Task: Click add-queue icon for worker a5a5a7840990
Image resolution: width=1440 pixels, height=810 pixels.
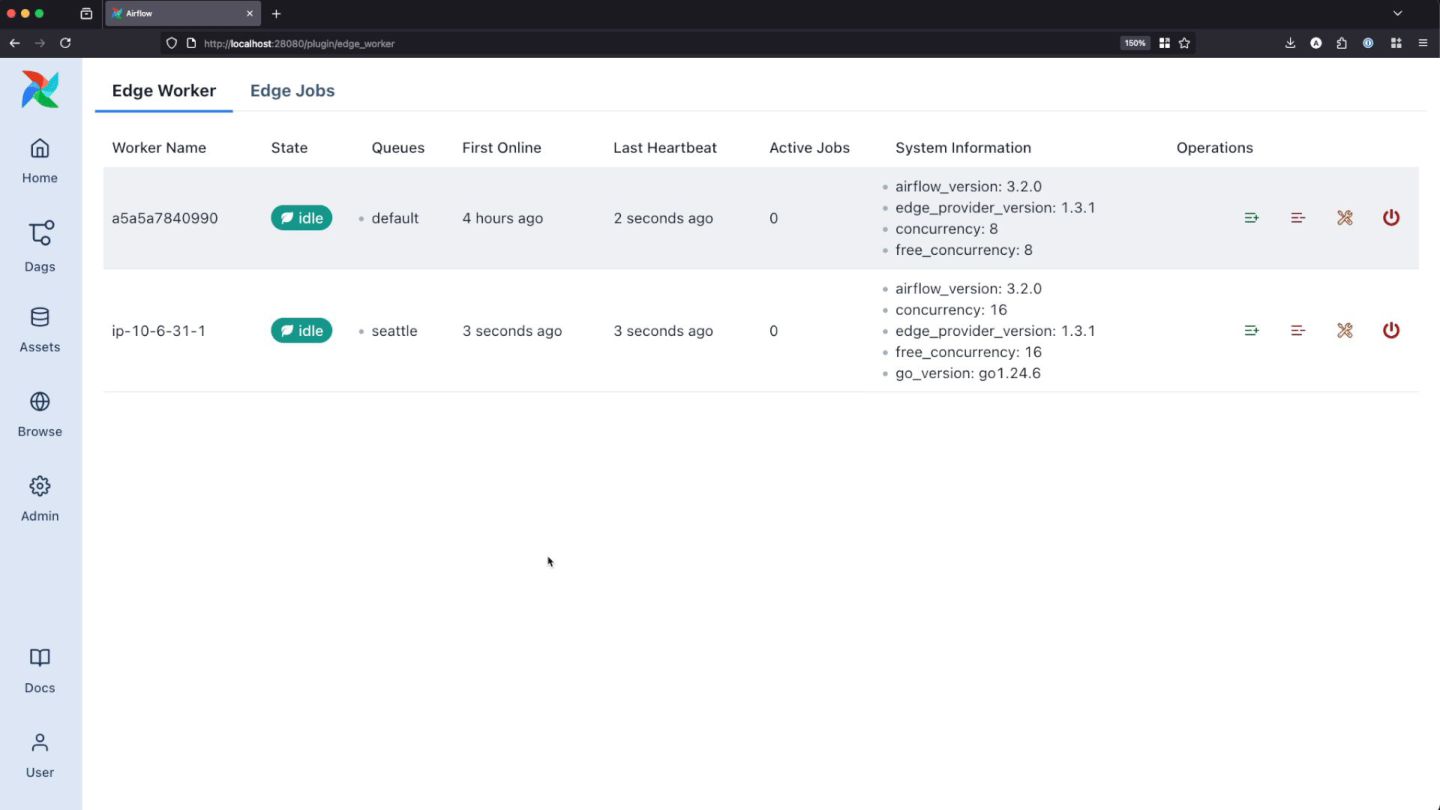Action: [1251, 218]
